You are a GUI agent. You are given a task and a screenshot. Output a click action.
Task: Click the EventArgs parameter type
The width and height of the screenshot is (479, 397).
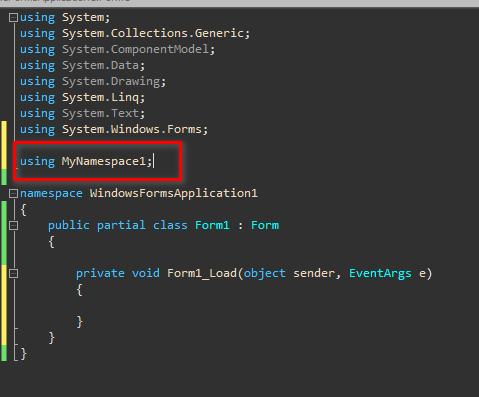[x=380, y=273]
